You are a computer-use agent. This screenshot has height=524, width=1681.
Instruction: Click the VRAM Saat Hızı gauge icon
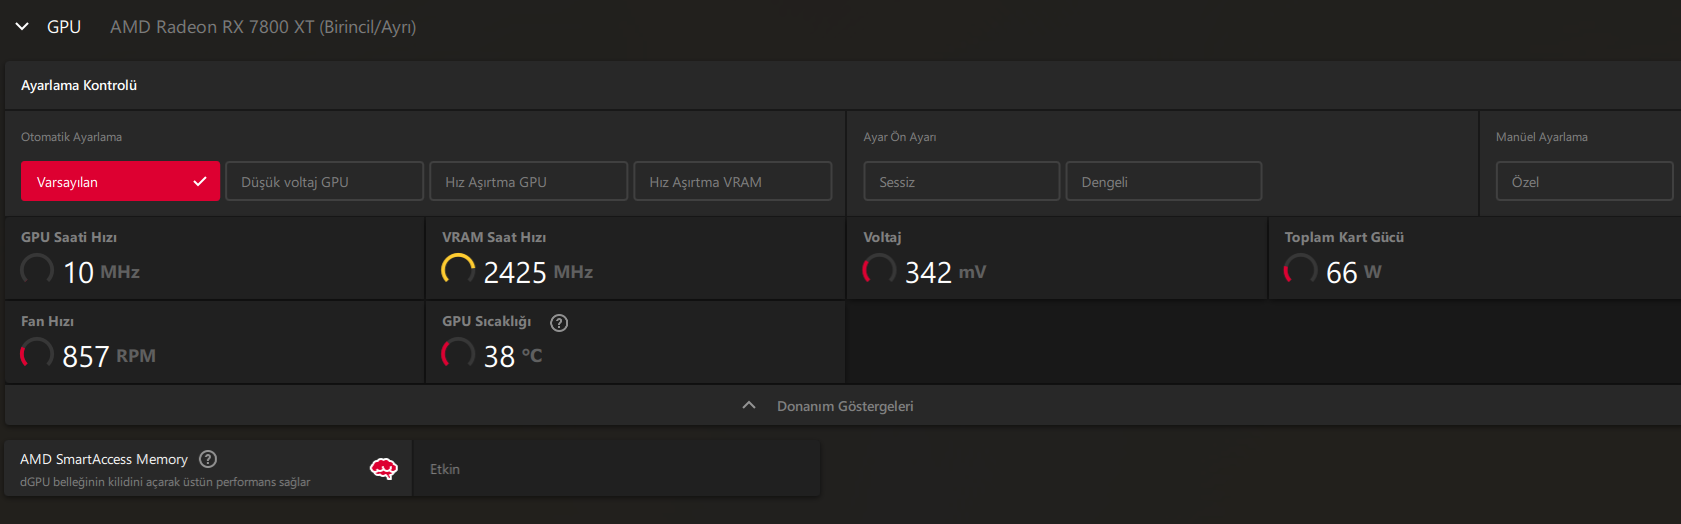coord(458,270)
